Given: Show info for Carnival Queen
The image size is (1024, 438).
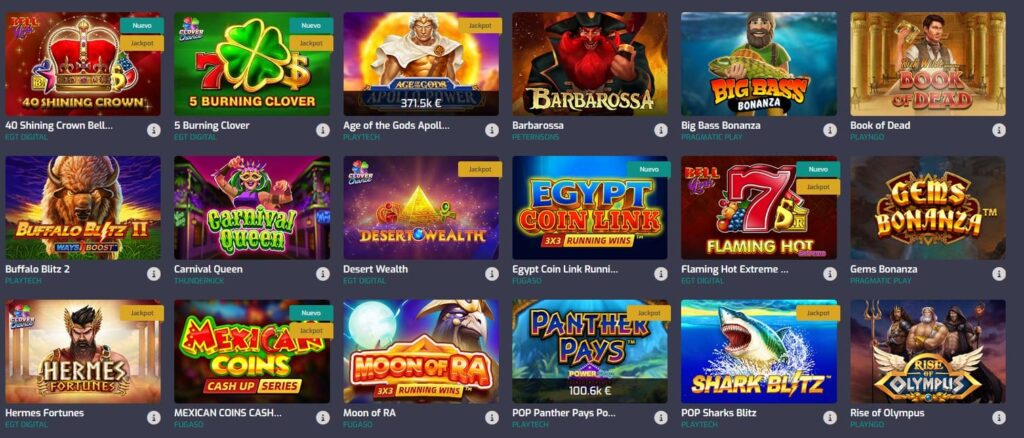Looking at the screenshot, I should coord(323,274).
